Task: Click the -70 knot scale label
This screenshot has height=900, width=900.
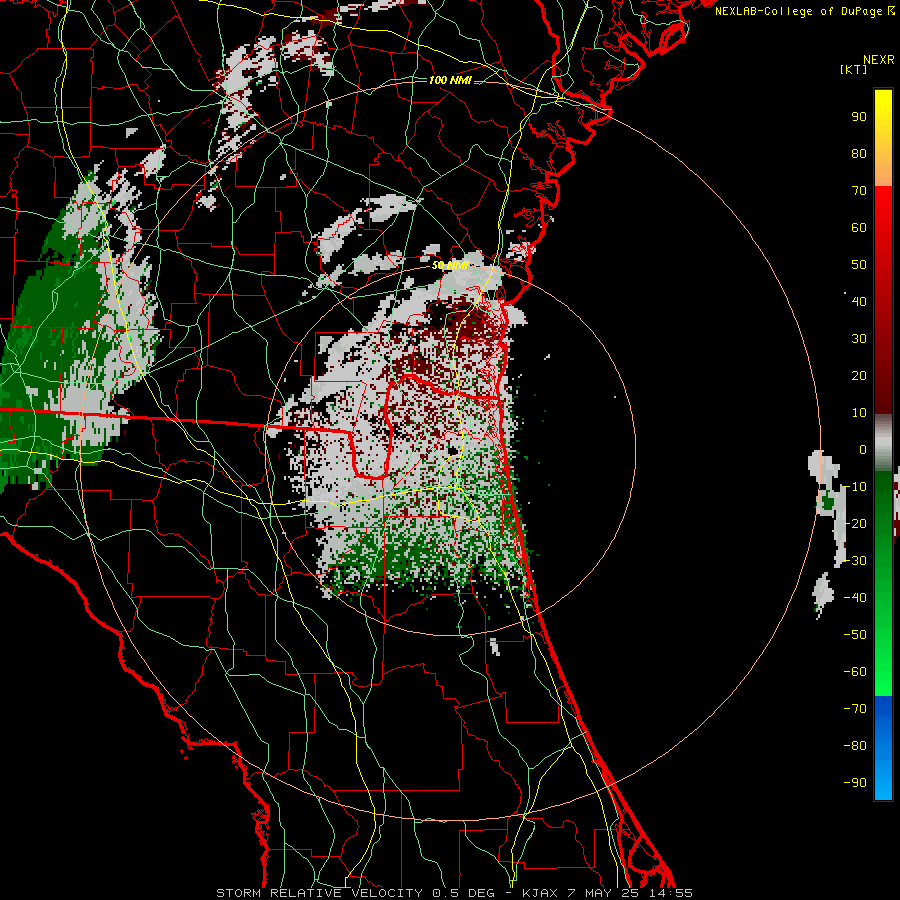Action: (855, 709)
